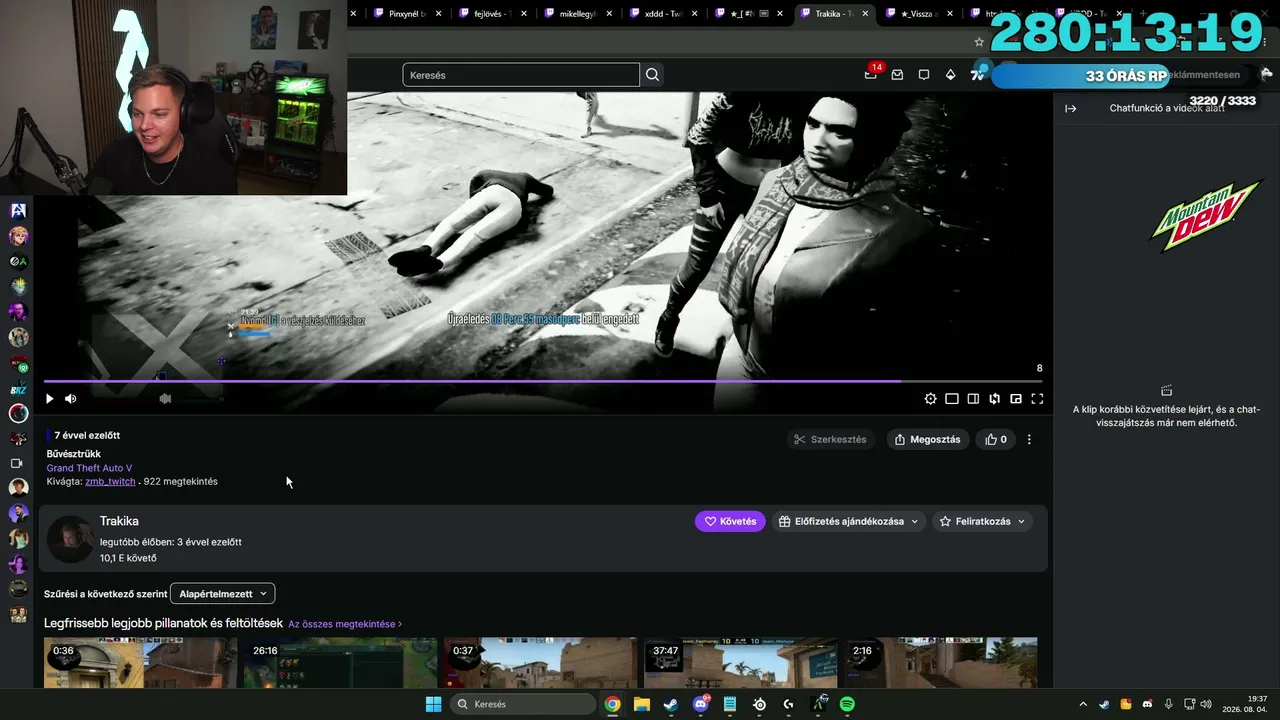
Task: Open the Grand Theft Auto V category link
Action: coord(89,468)
